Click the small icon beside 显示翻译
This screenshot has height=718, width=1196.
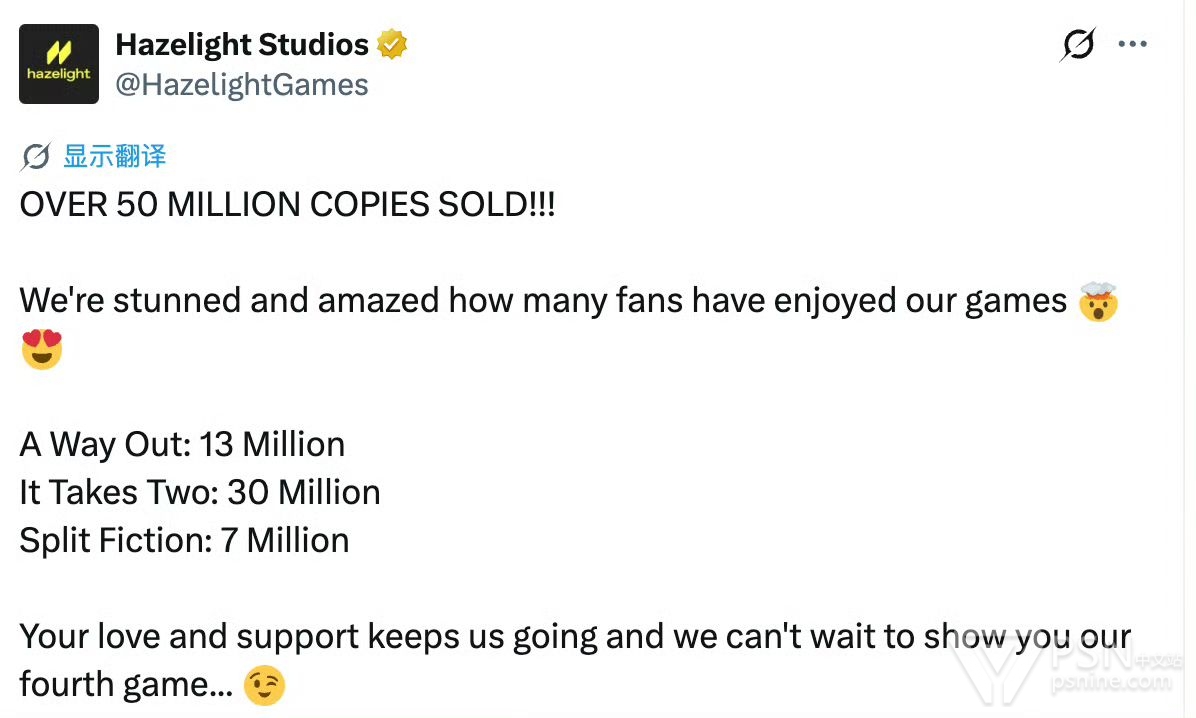36,156
